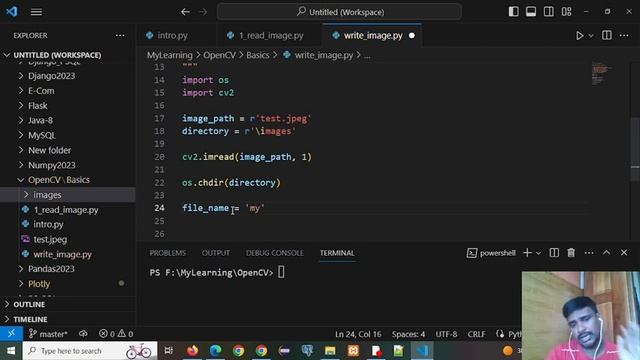The width and height of the screenshot is (640, 360).
Task: Switch to DEBUG CONSOLE tab
Action: [x=275, y=253]
